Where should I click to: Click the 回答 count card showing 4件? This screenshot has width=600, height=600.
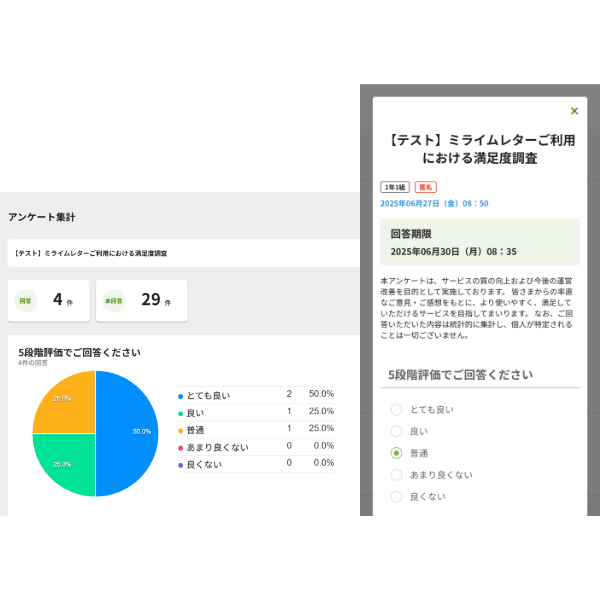49,300
